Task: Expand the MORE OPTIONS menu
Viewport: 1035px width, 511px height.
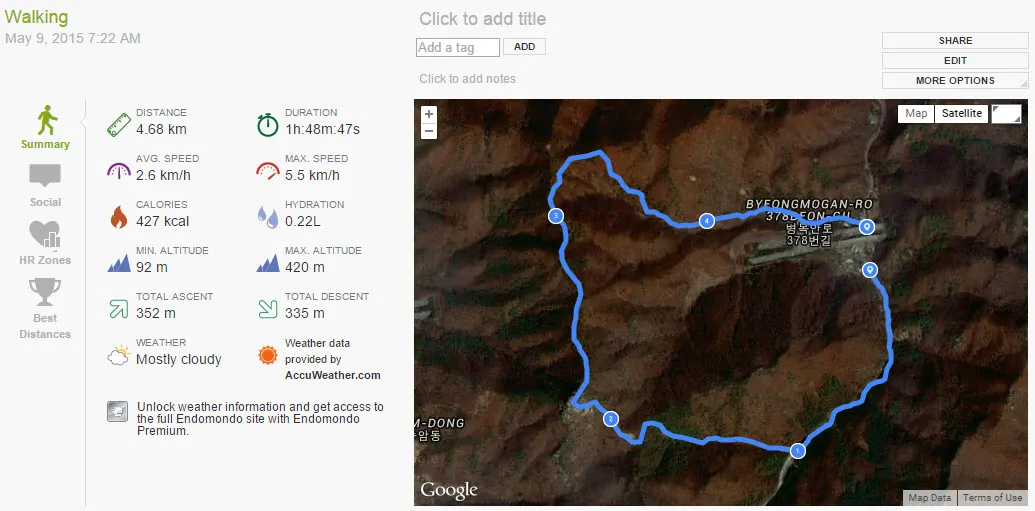Action: pyautogui.click(x=955, y=81)
